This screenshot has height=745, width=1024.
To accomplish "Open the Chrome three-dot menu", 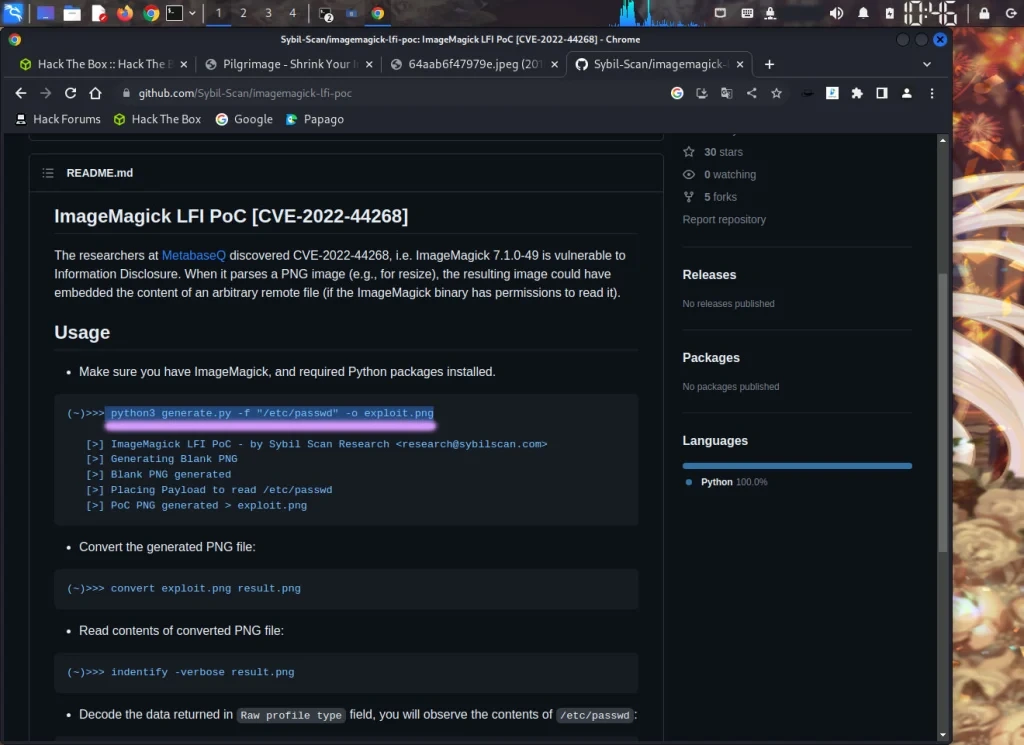I will 932,93.
